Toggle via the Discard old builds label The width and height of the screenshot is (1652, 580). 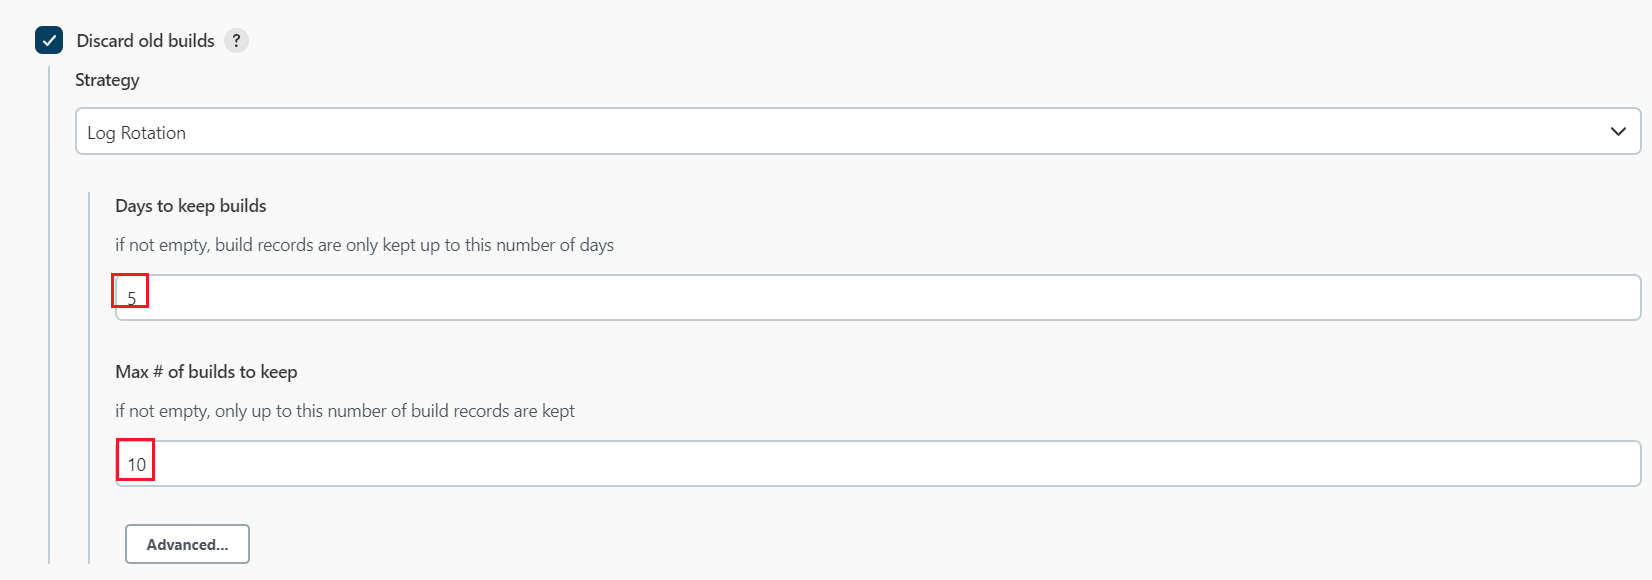pyautogui.click(x=146, y=41)
